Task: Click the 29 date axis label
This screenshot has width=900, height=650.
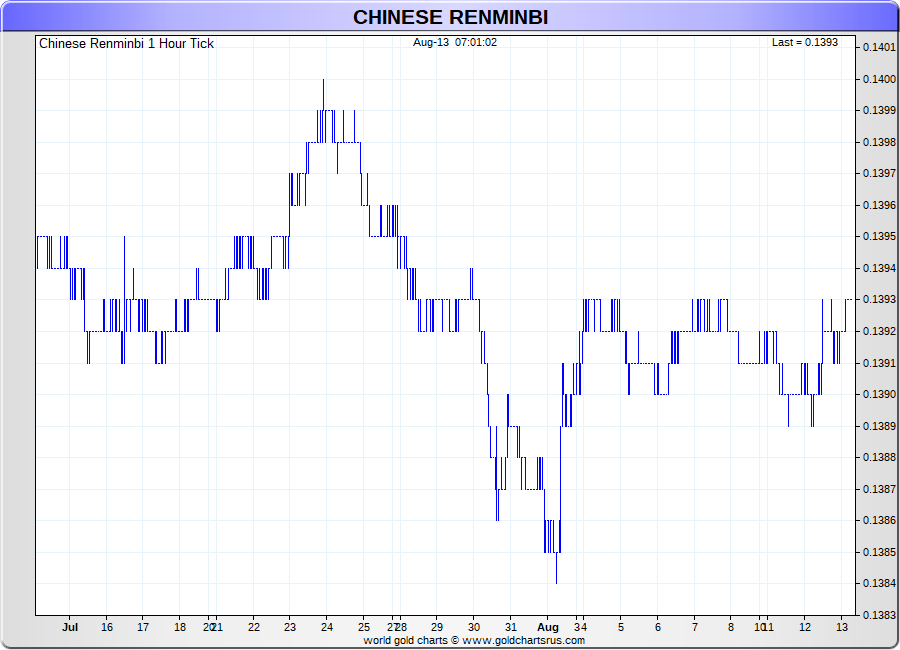Action: pos(437,627)
